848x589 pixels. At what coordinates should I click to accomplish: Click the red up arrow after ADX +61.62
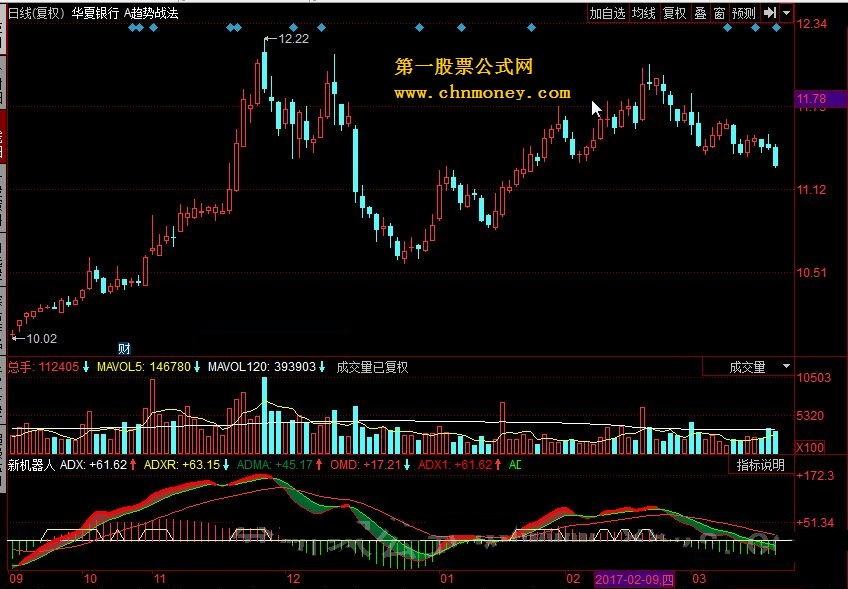click(133, 465)
